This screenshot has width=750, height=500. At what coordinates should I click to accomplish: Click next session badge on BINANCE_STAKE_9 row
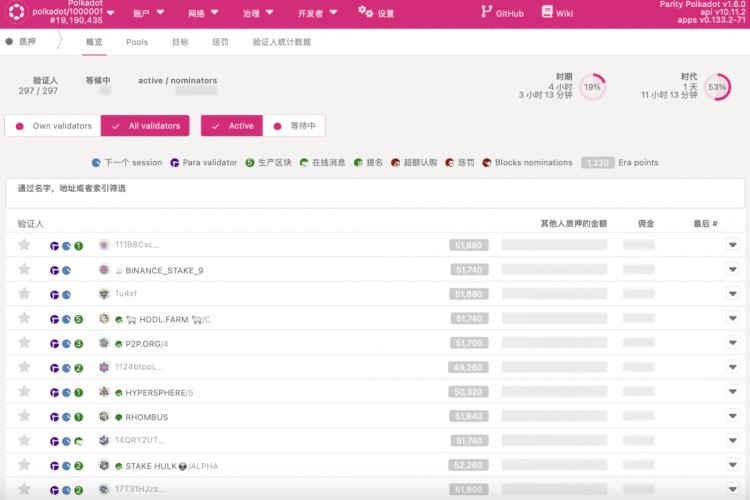click(66, 270)
